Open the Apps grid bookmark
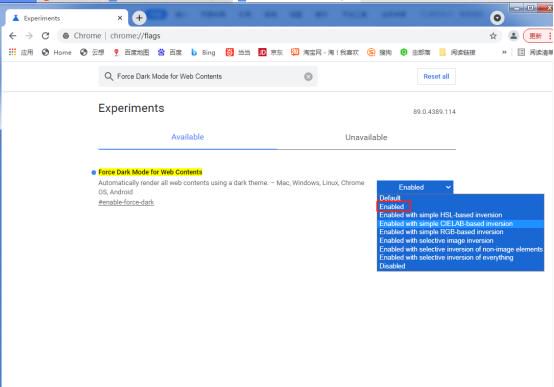 [x=21, y=52]
